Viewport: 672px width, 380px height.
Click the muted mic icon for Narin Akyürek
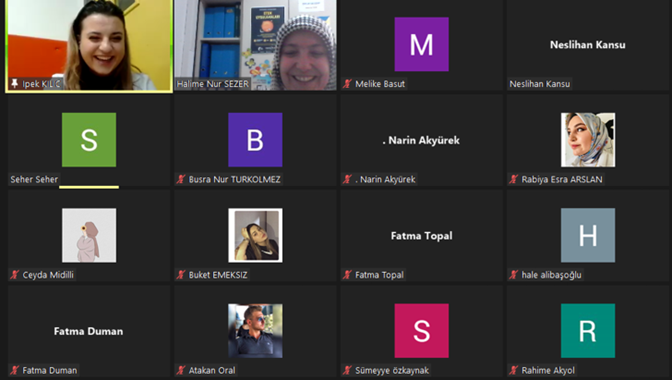(x=347, y=180)
